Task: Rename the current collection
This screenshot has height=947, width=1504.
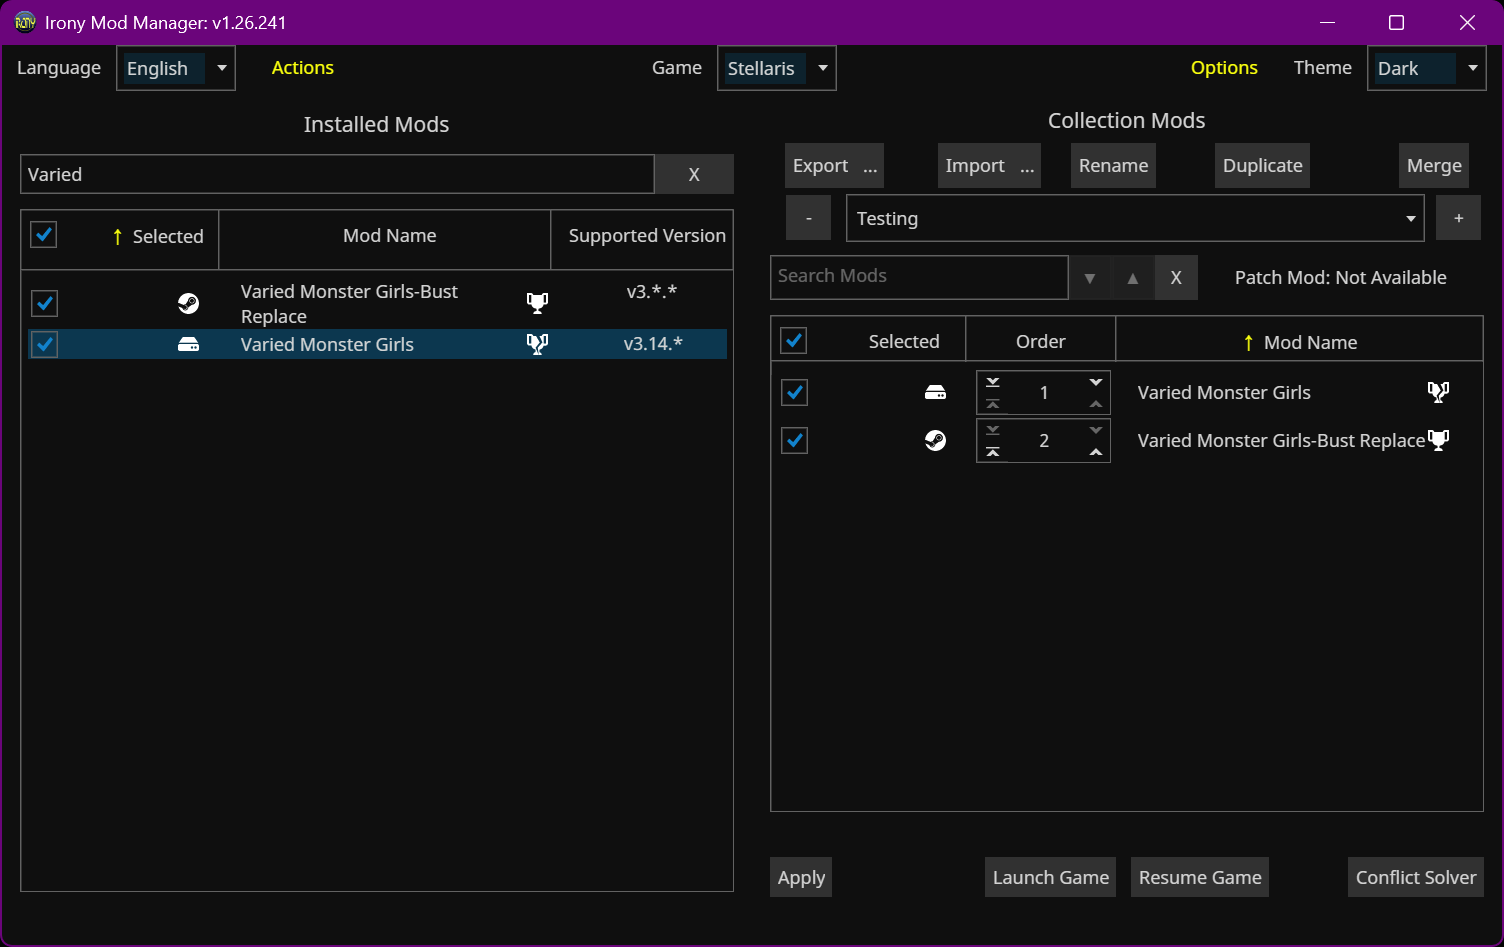Action: point(1113,166)
